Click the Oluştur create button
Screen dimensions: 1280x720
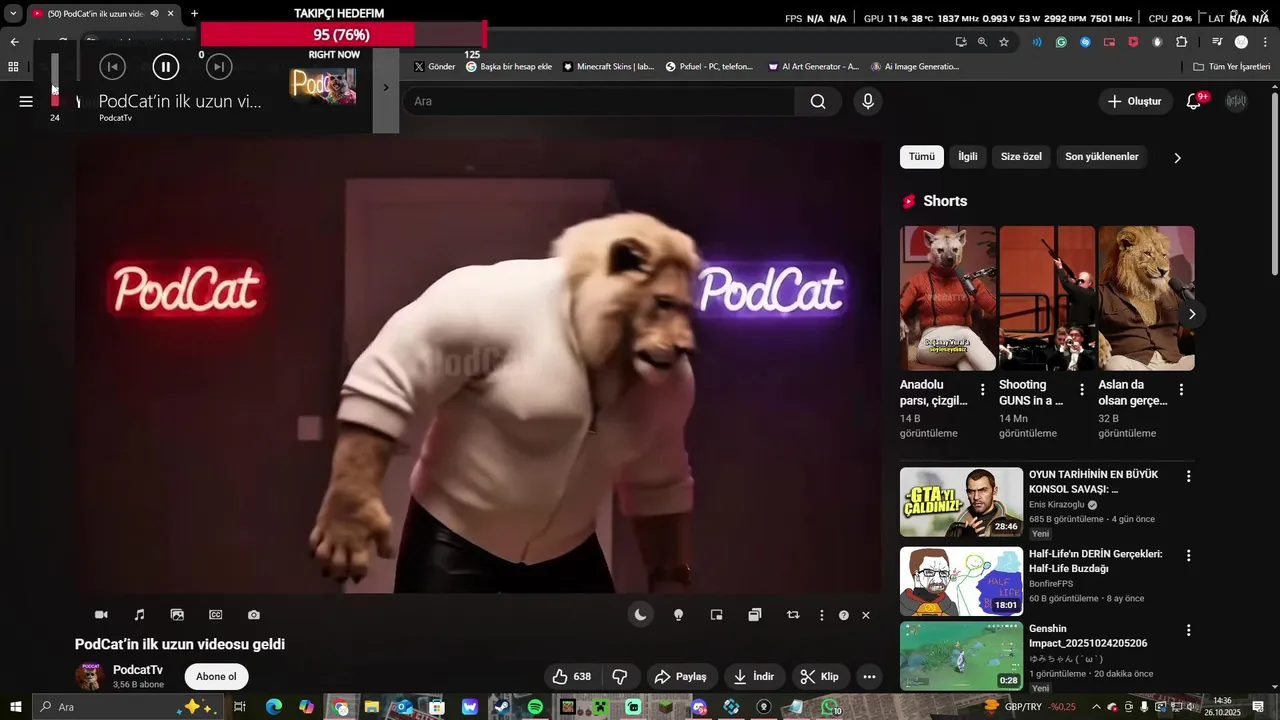tap(1134, 101)
